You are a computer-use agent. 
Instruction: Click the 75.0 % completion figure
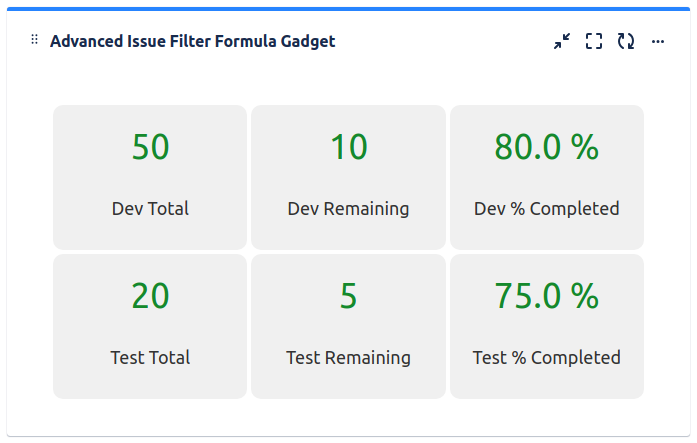[546, 296]
